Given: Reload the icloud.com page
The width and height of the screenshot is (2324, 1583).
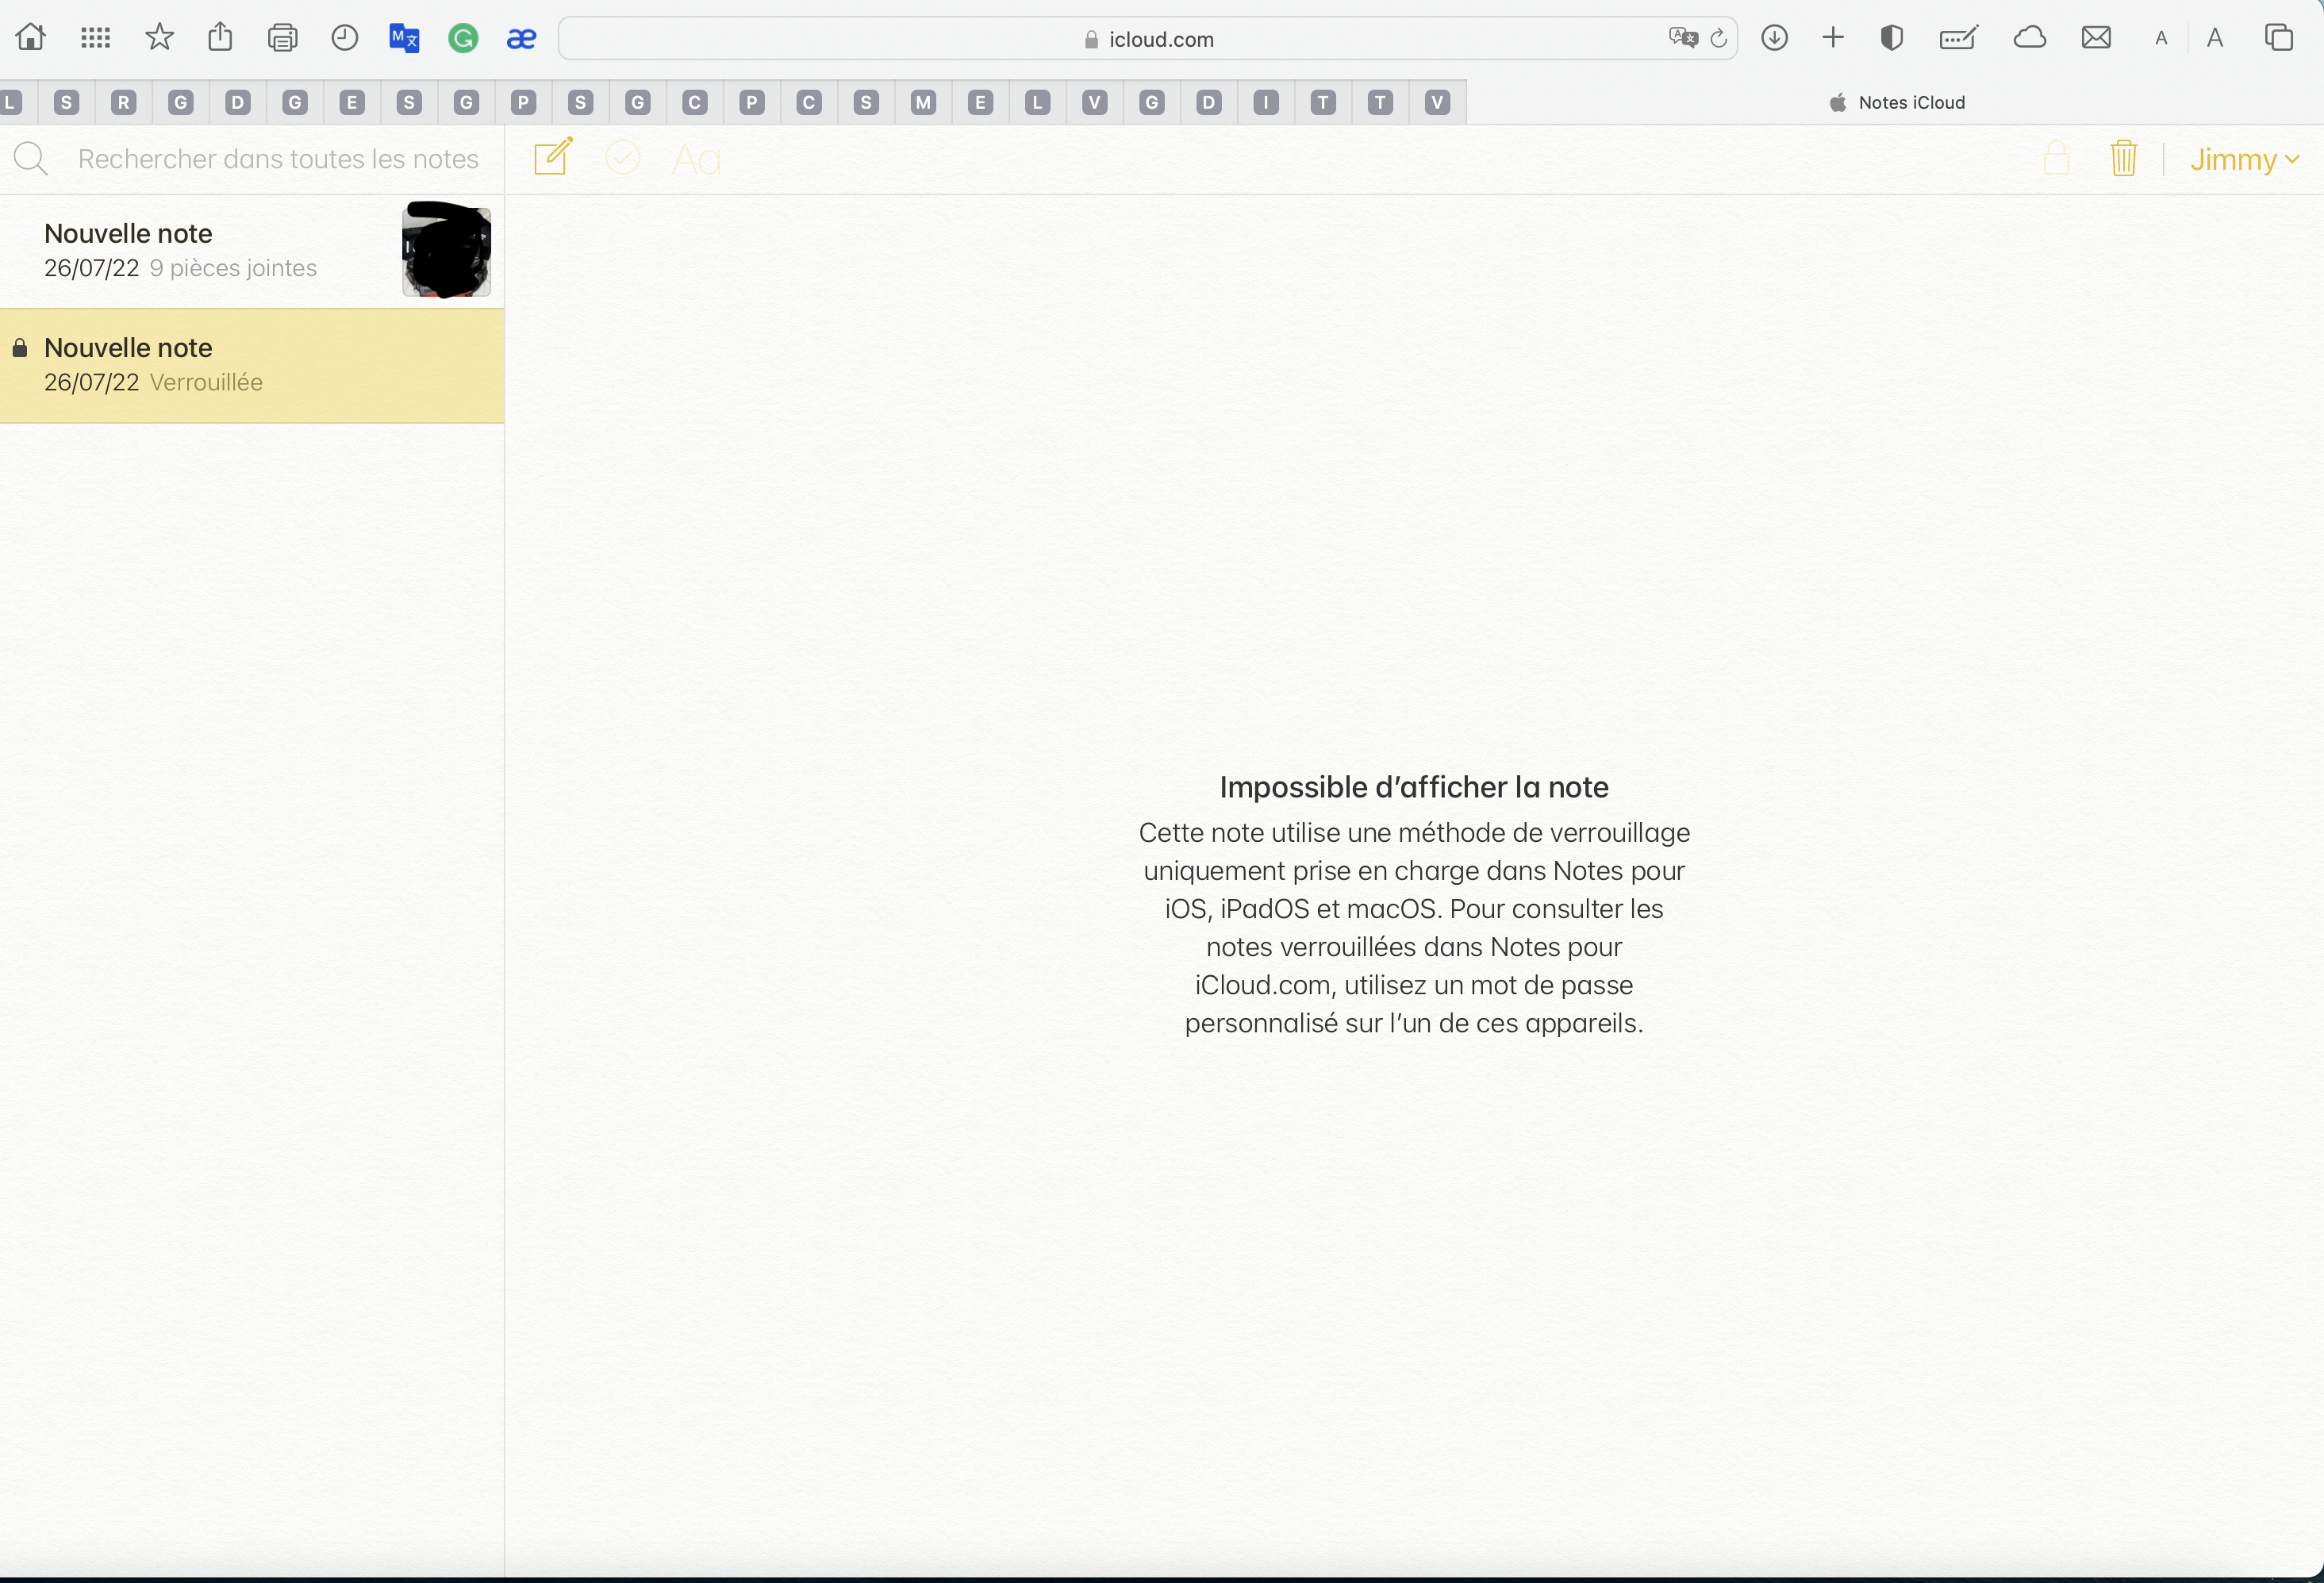Looking at the screenshot, I should coord(1719,38).
